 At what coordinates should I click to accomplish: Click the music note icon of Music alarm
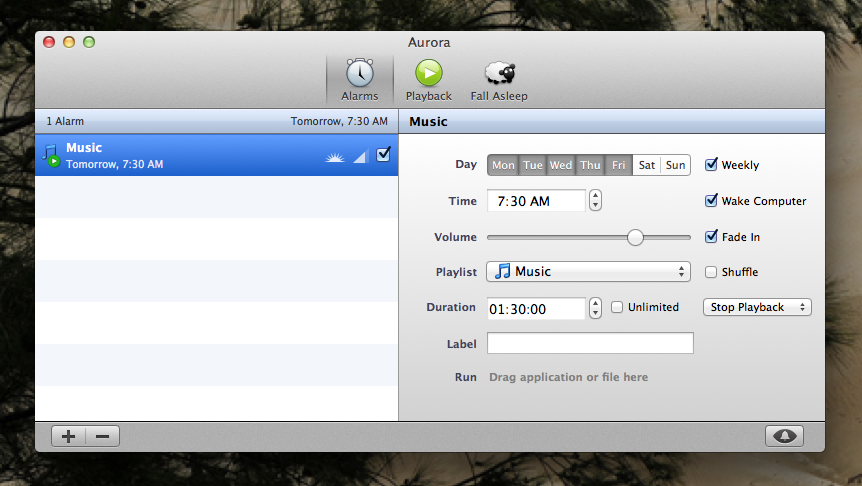pos(51,155)
